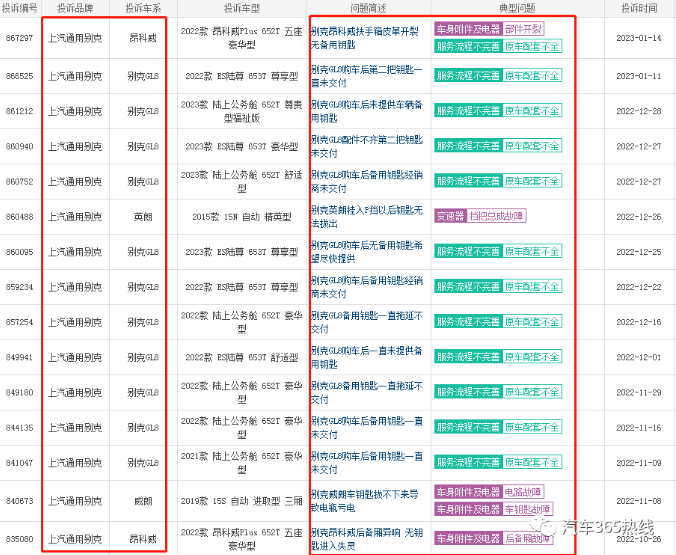Select complaint number 867297
The height and width of the screenshot is (555, 676).
(x=19, y=38)
